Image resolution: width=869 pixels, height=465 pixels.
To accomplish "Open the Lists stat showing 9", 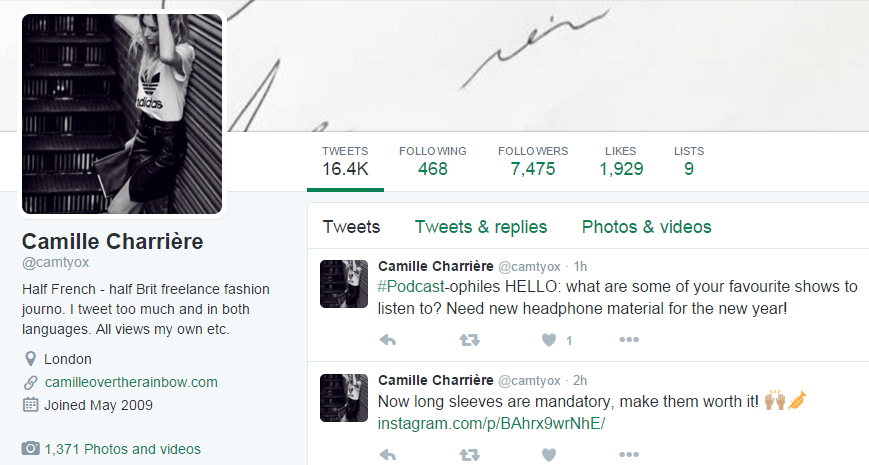I will [x=688, y=161].
